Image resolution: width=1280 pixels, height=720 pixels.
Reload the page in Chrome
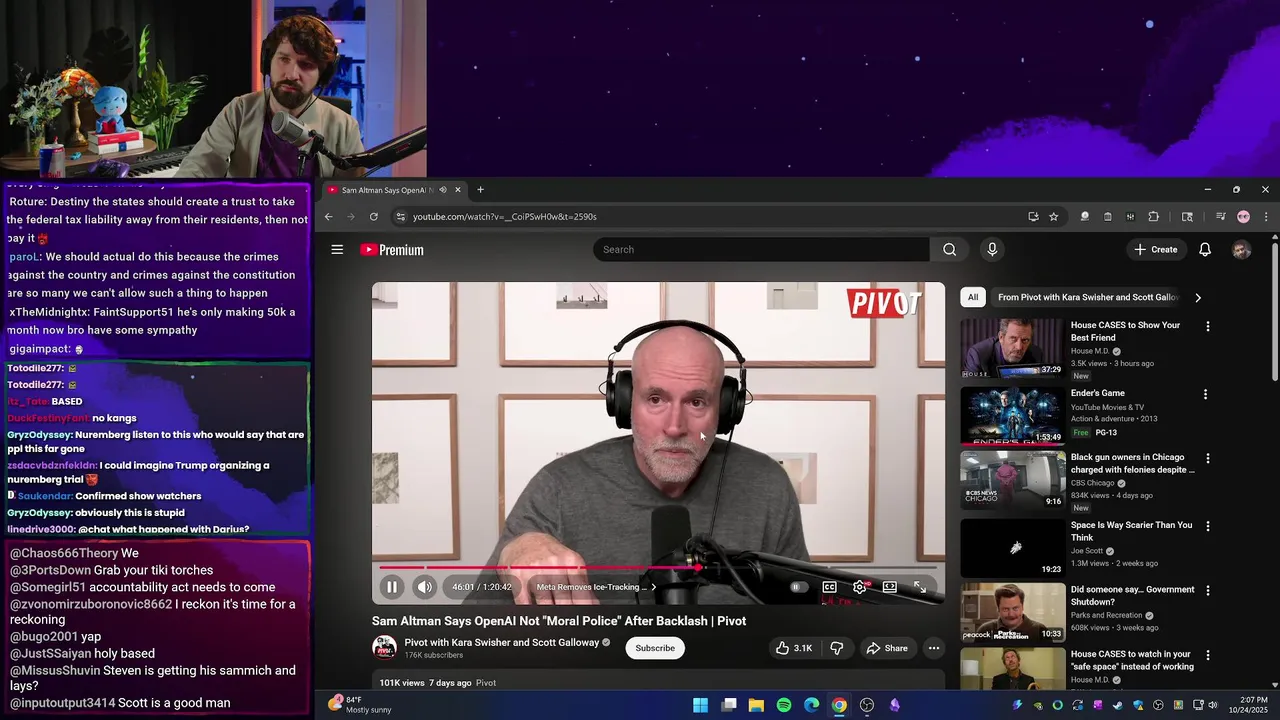[374, 217]
